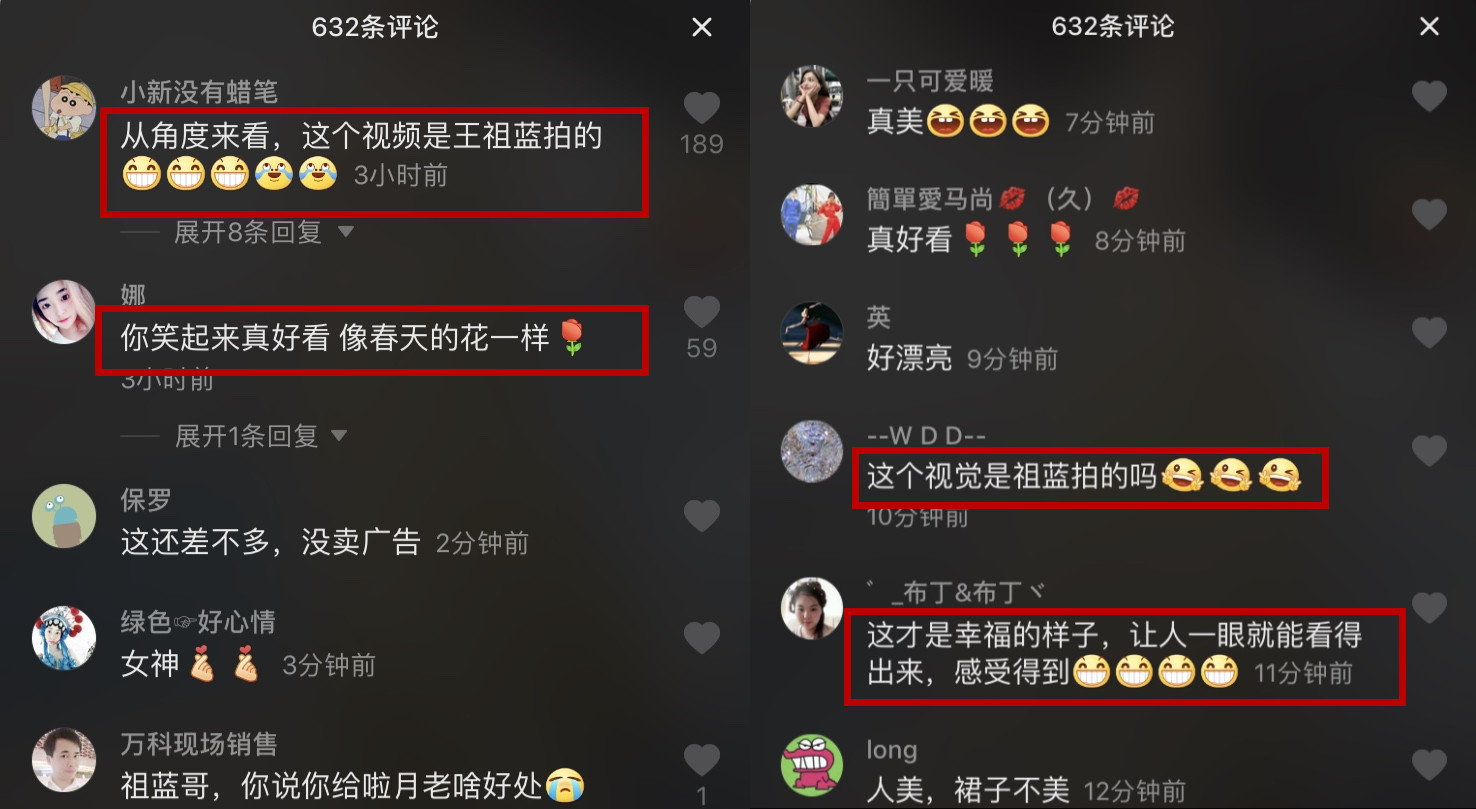Tap the heart beside 簡單愛马尚's comment
The height and width of the screenshot is (809, 1476).
(x=1429, y=214)
